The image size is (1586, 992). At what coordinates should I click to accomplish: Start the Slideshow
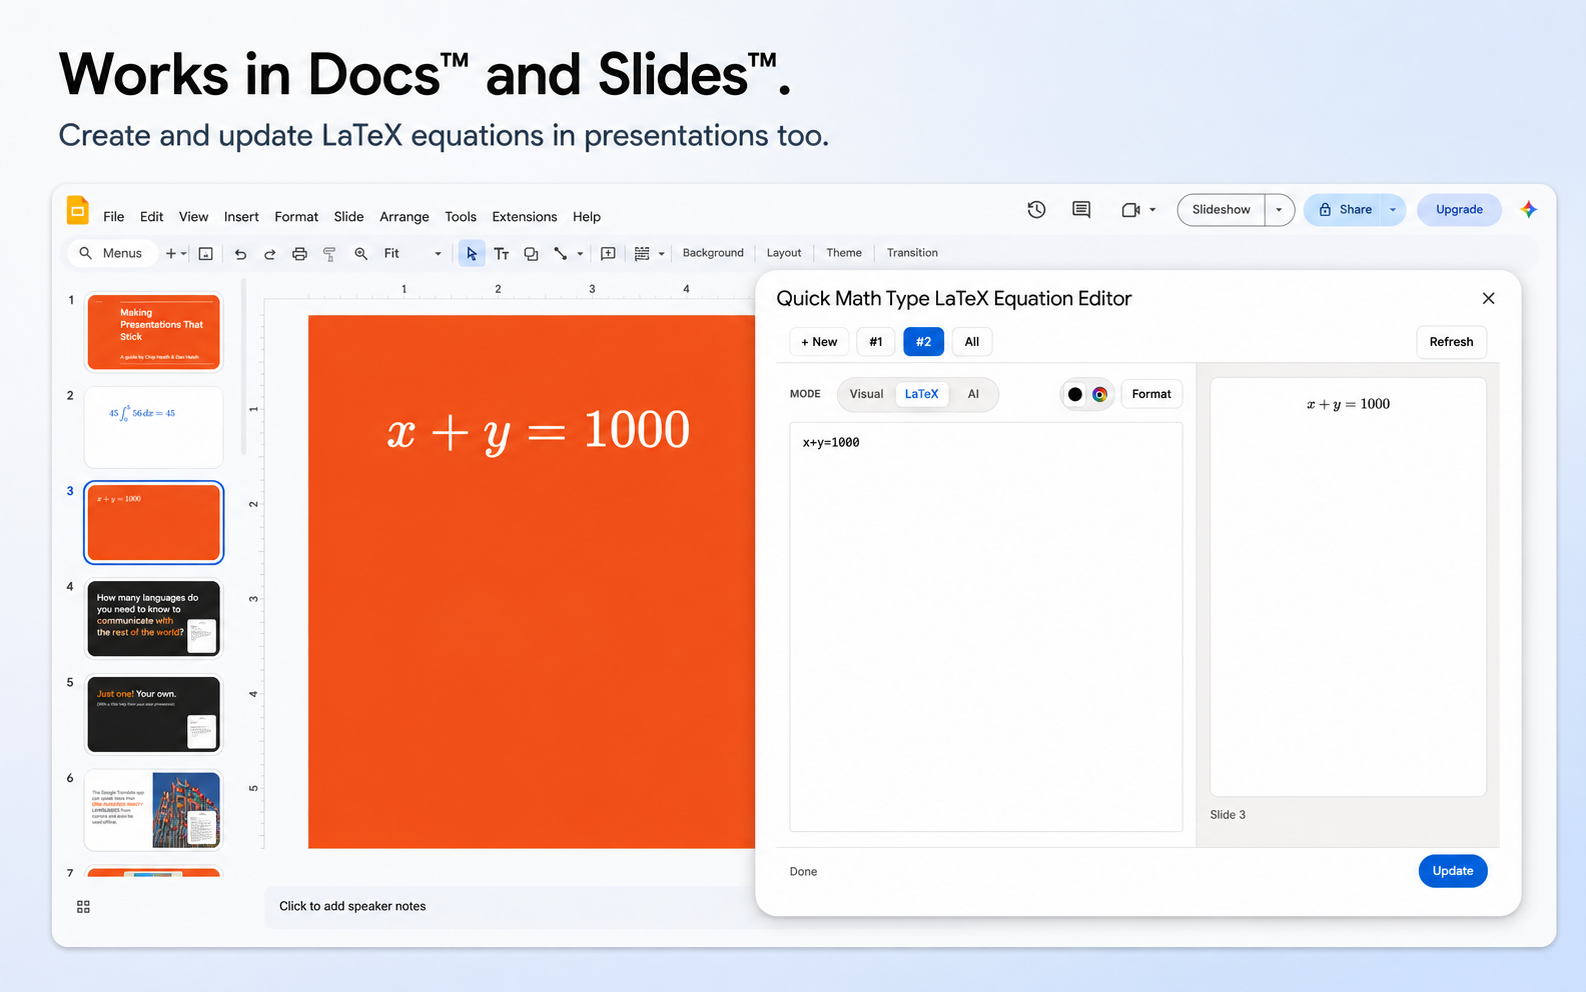coord(1221,210)
